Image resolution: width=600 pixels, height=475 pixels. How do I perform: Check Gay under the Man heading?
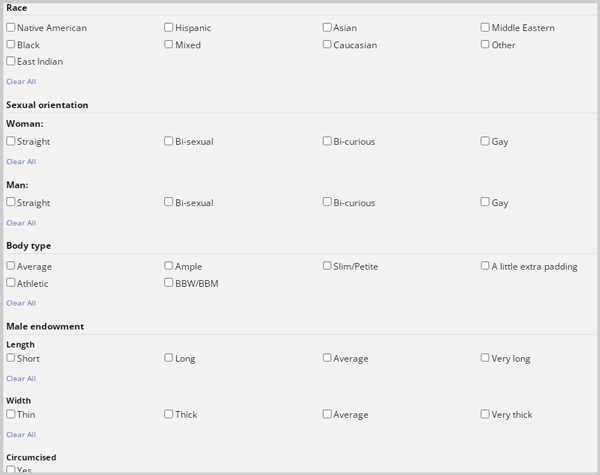485,202
